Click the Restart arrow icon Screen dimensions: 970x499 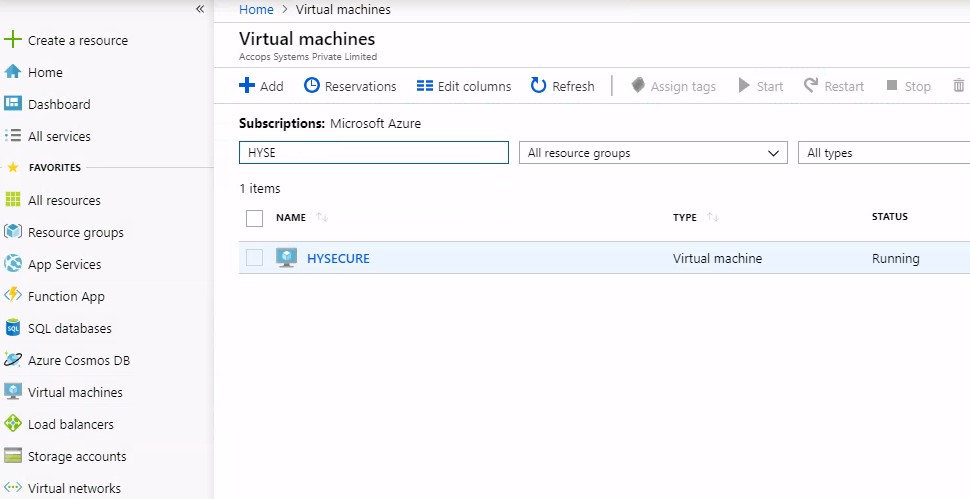pyautogui.click(x=811, y=85)
